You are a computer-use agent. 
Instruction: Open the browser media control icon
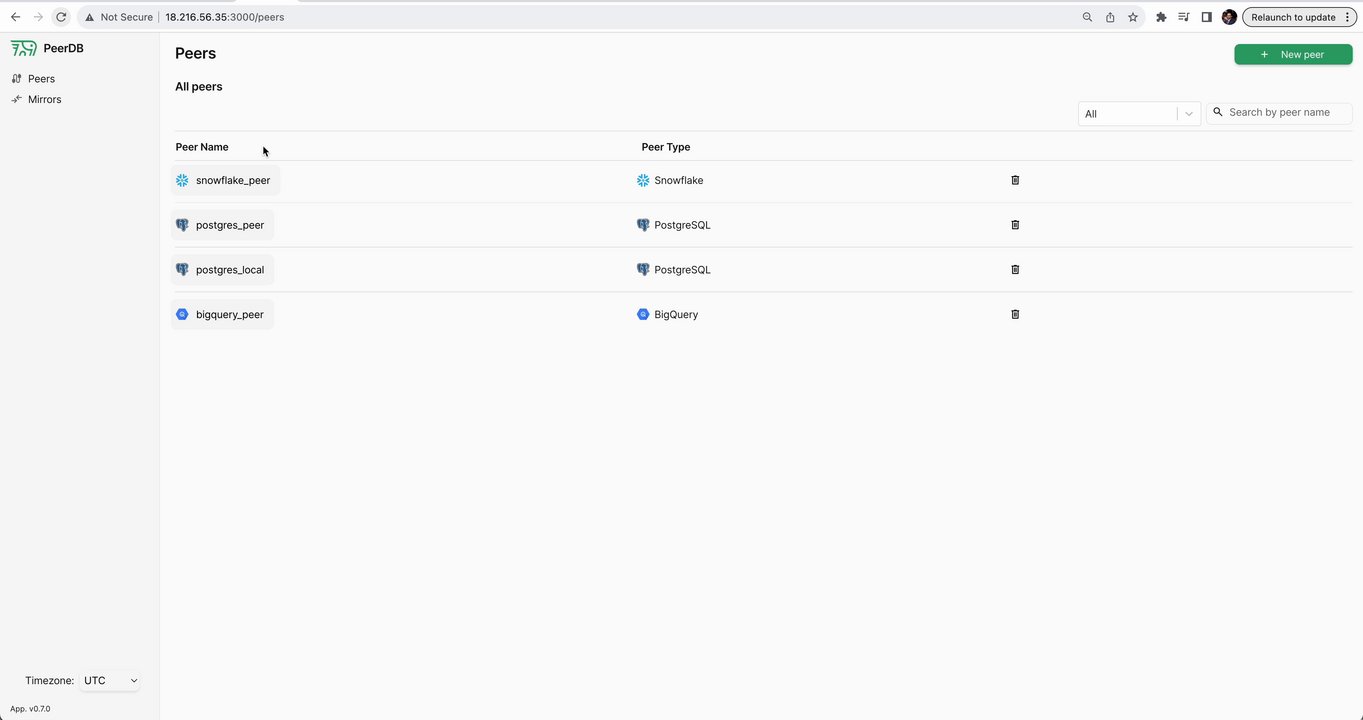pos(1184,17)
